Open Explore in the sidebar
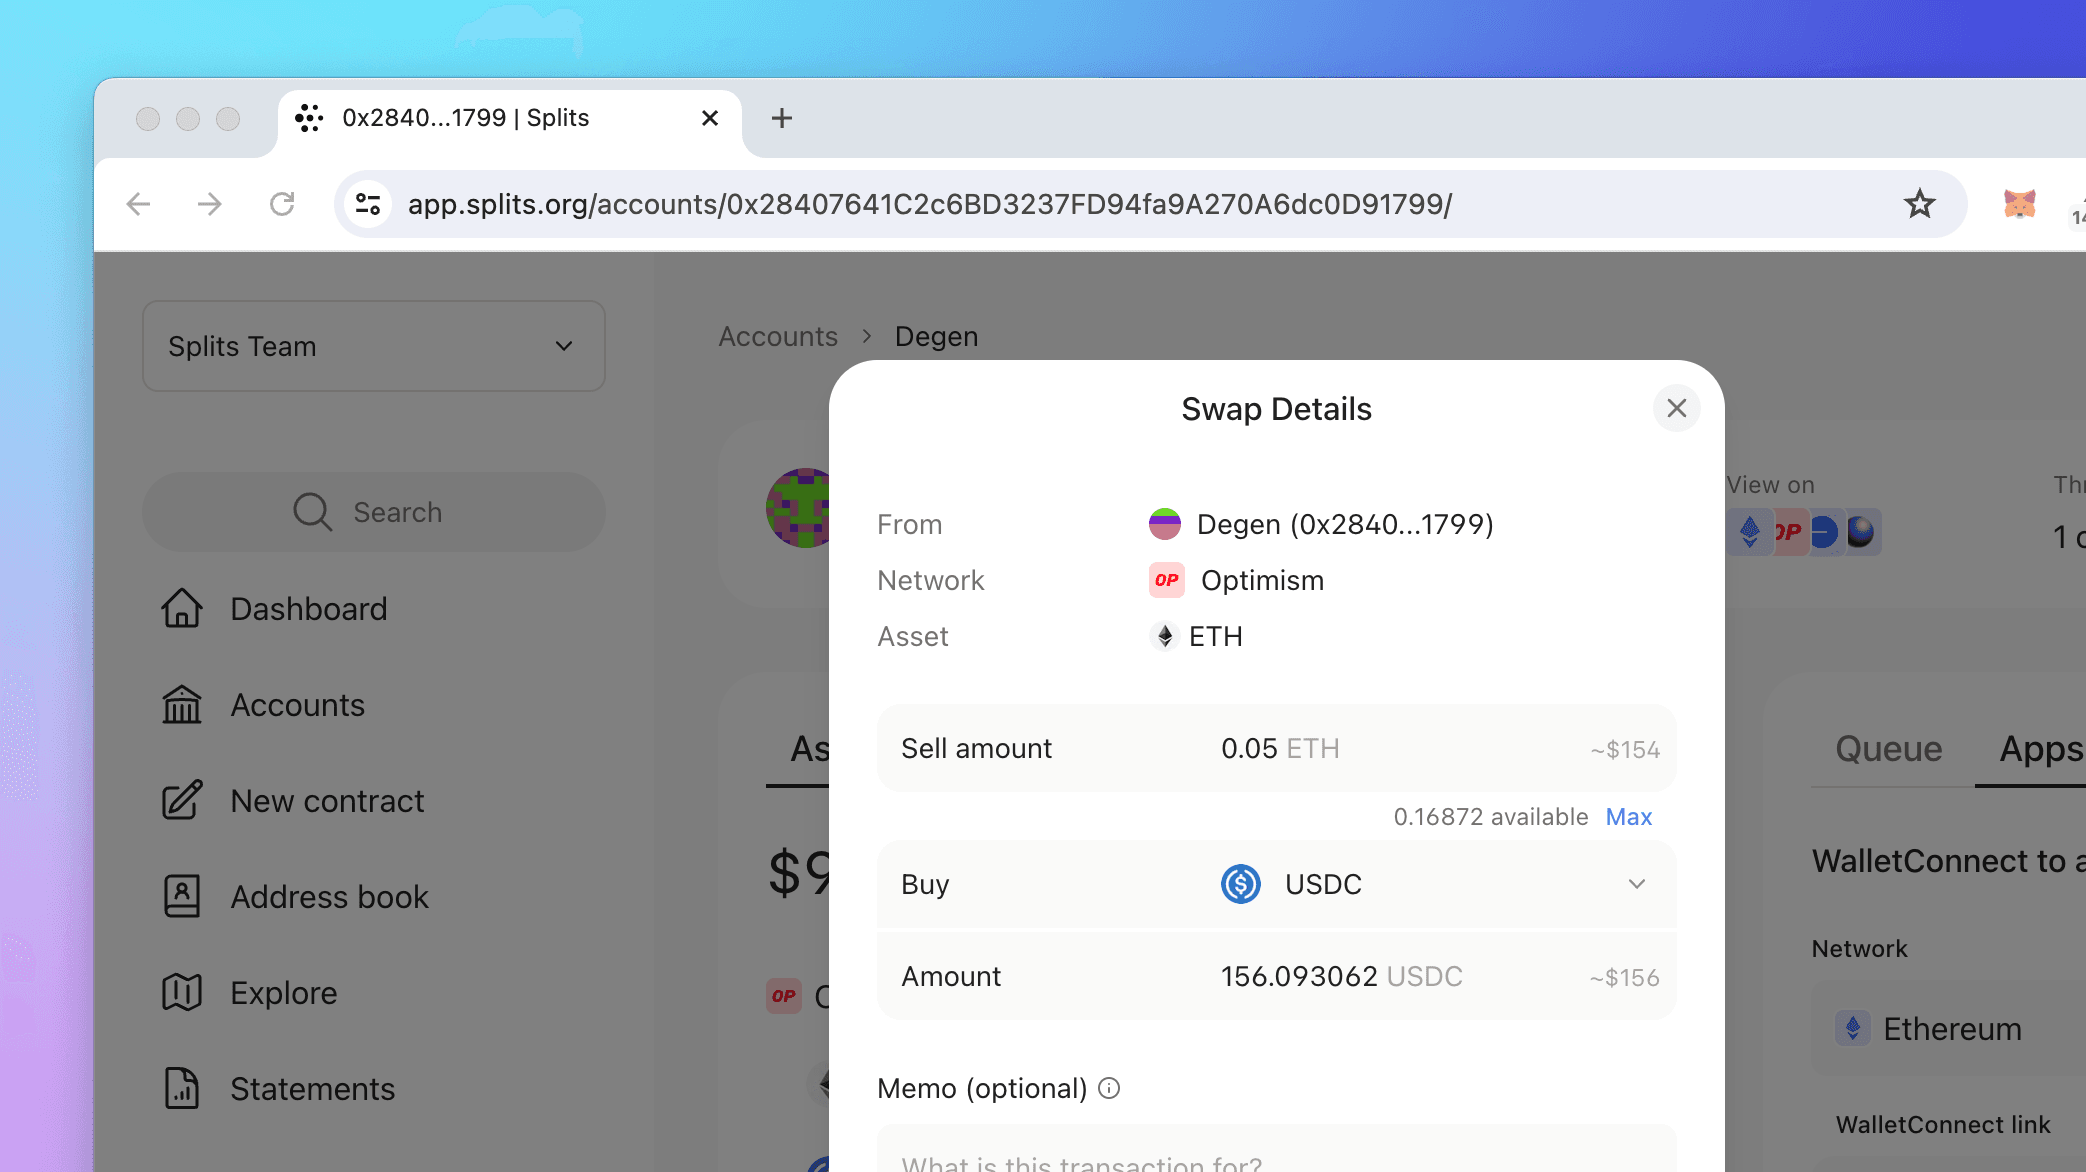The image size is (2086, 1172). 283,993
